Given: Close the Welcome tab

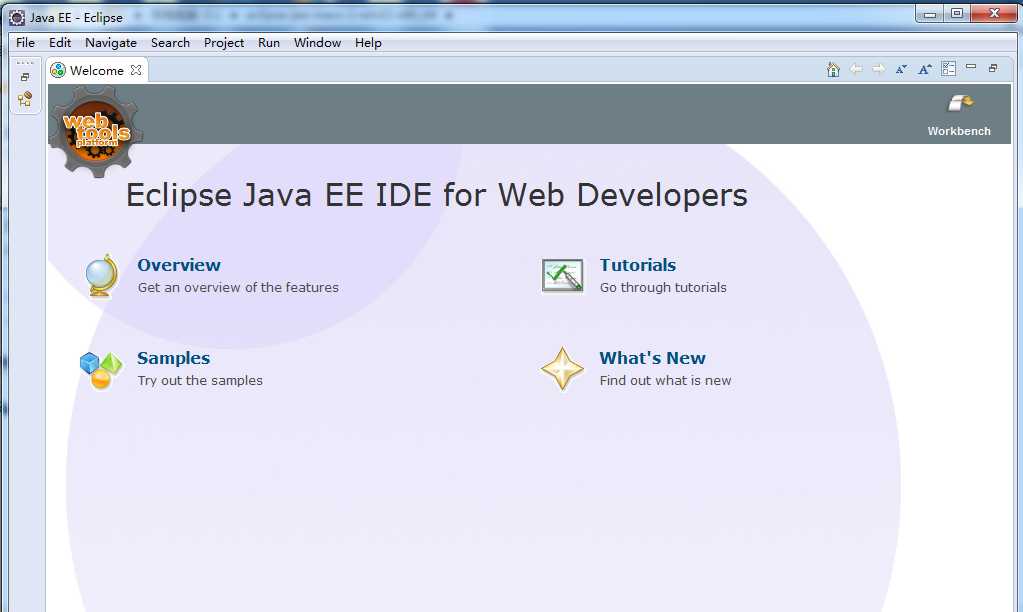Looking at the screenshot, I should (x=136, y=70).
